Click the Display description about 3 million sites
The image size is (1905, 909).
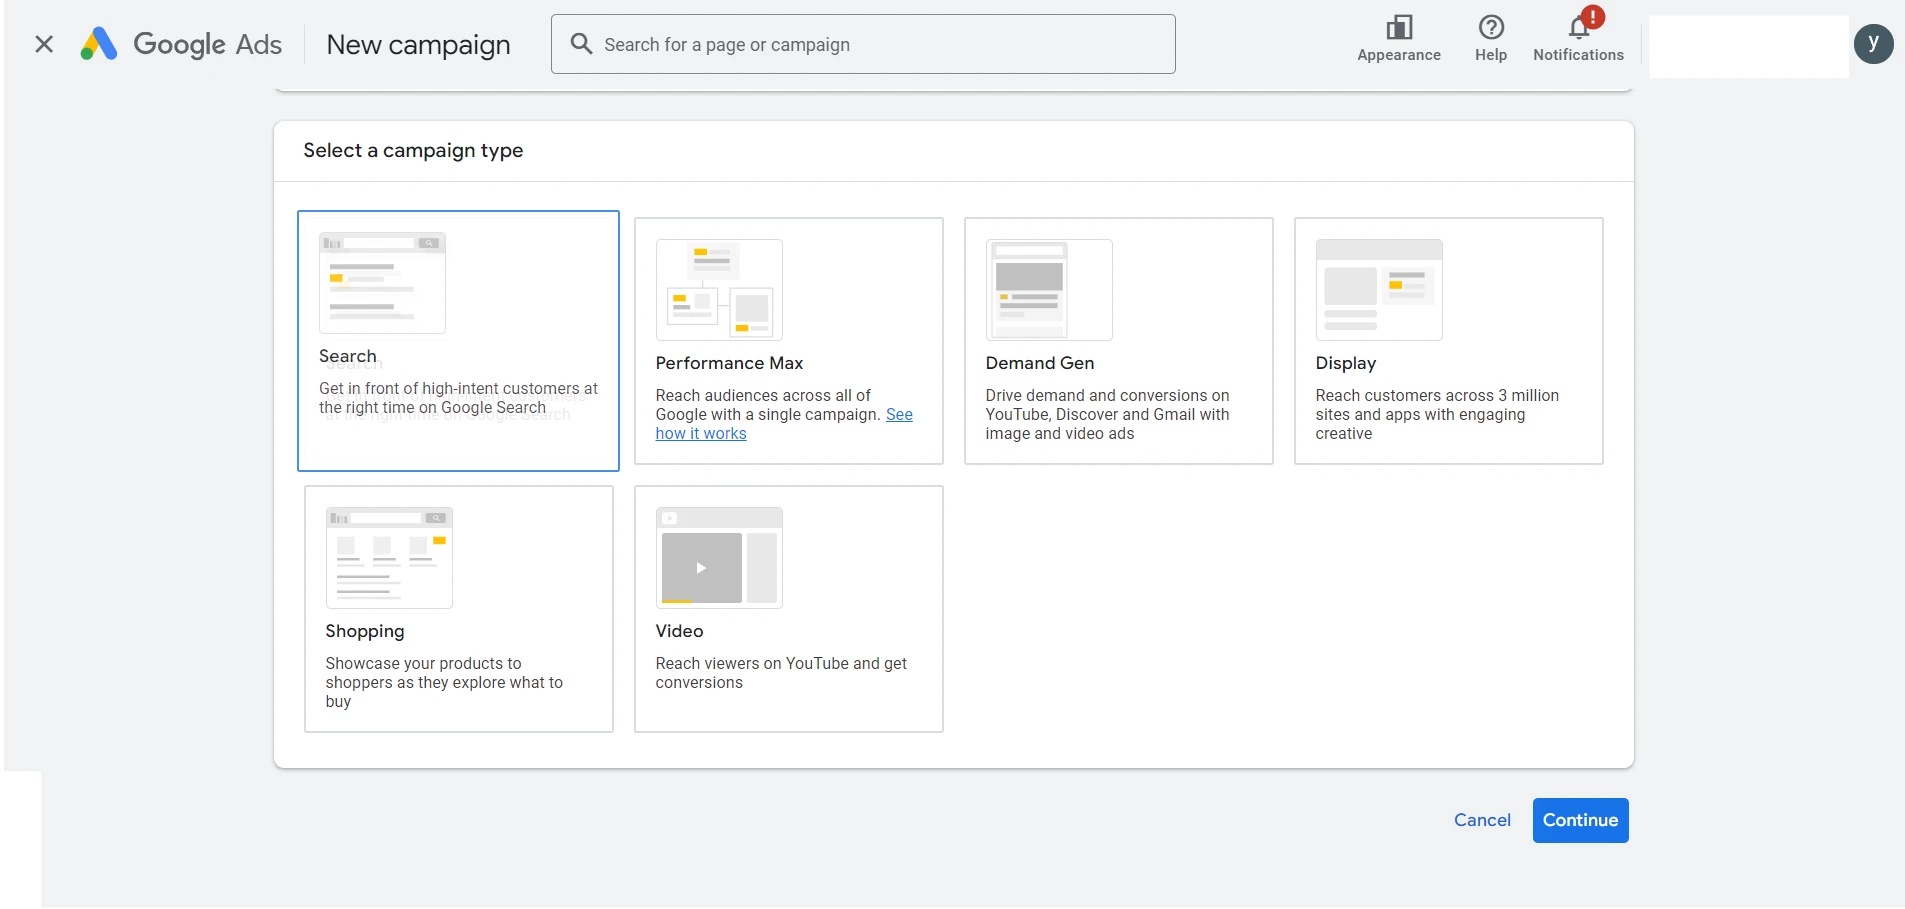[x=1437, y=414]
